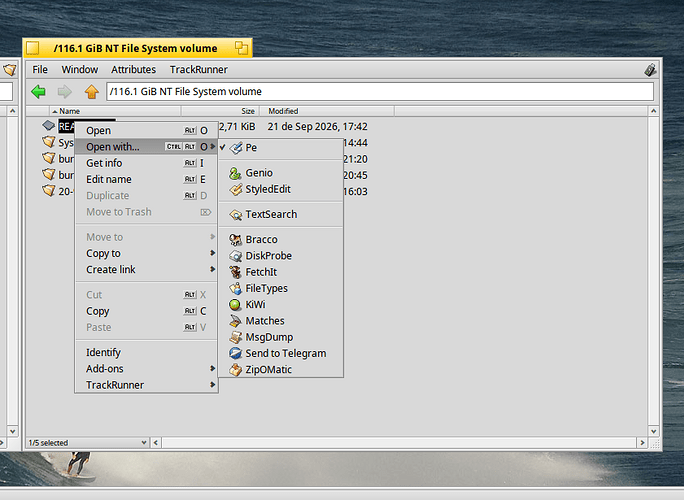This screenshot has height=500, width=684.
Task: Open the Window menu
Action: 79,70
